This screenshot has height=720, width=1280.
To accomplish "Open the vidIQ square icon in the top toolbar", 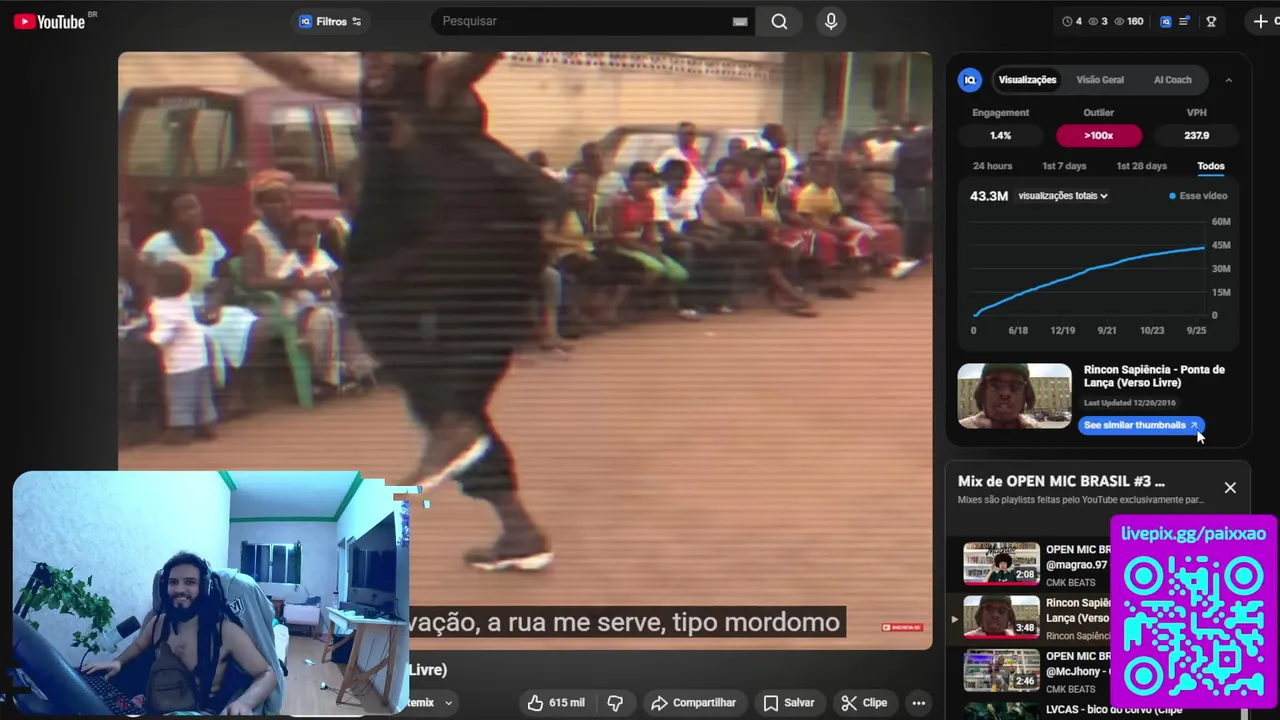I will 1165,21.
